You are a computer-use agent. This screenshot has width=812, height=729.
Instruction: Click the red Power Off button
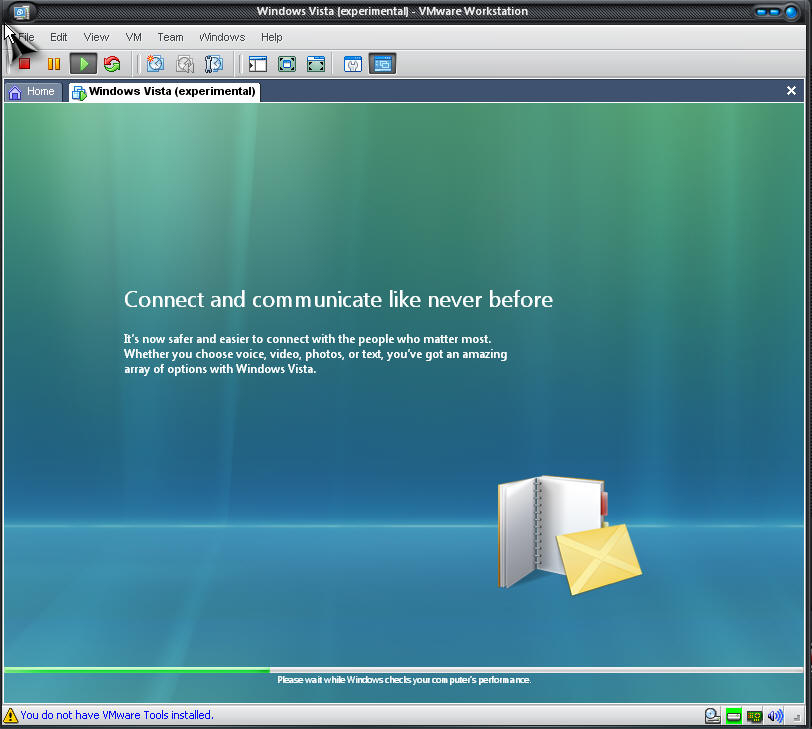[24, 64]
